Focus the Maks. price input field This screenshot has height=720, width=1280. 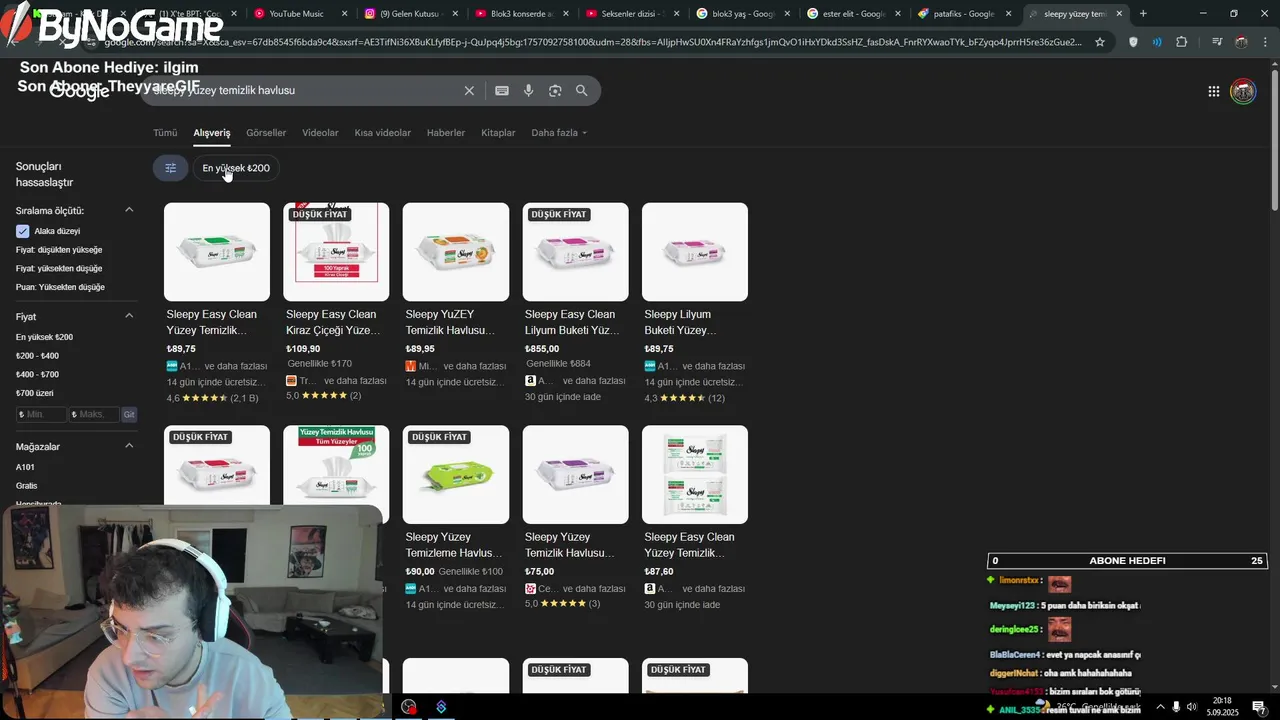[x=93, y=414]
